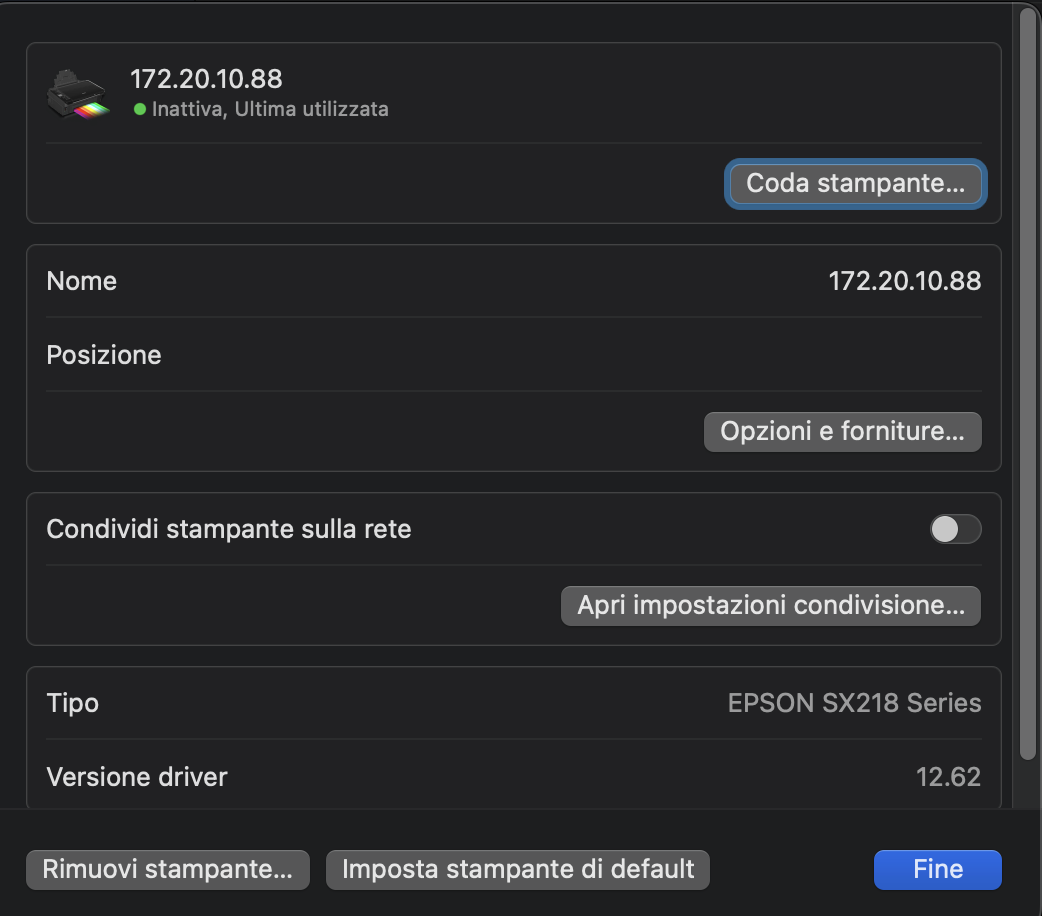Toggle Condividi stampante sulla rete switch
1042x916 pixels.
(x=955, y=529)
